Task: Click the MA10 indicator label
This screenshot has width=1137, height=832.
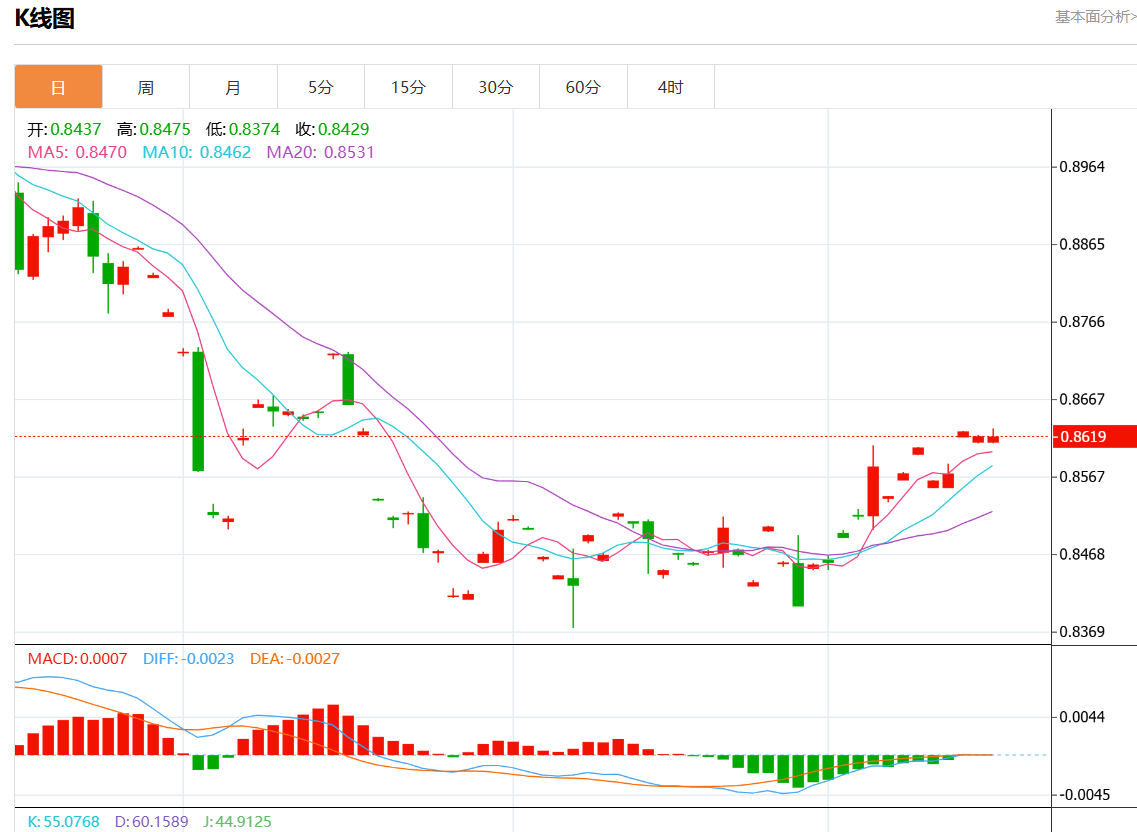Action: [197, 152]
